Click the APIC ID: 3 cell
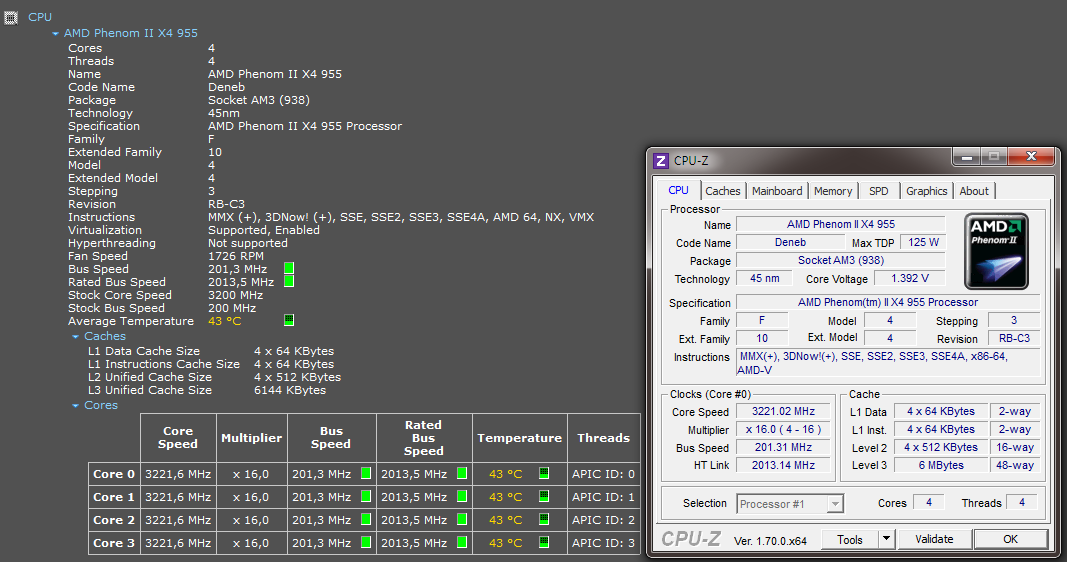1067x562 pixels. [604, 543]
